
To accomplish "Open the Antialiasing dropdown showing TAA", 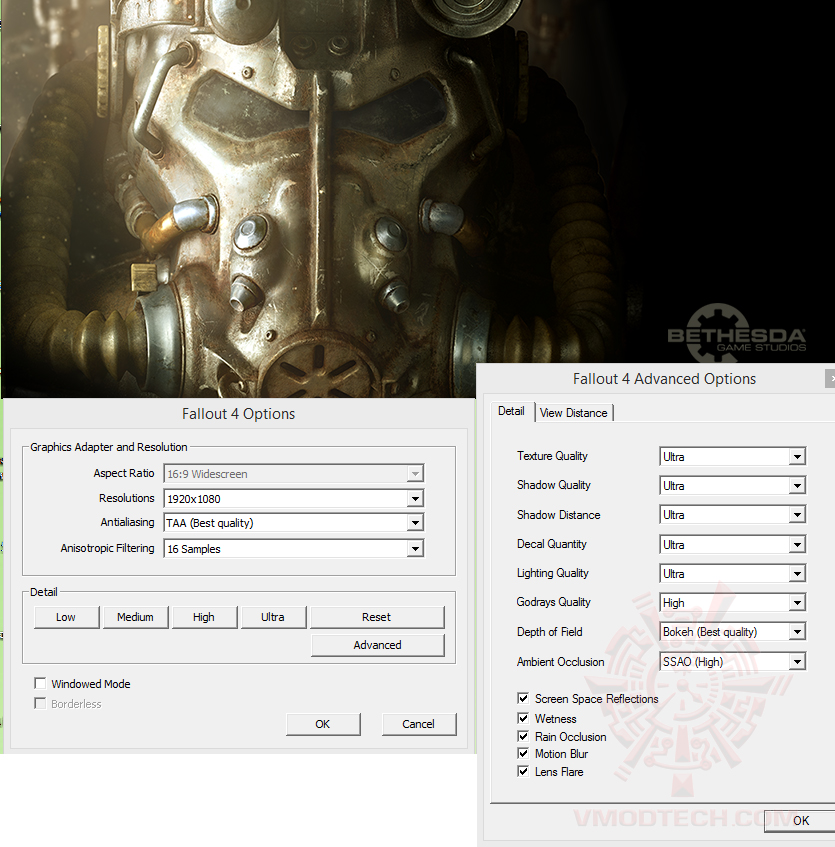I will pyautogui.click(x=293, y=522).
